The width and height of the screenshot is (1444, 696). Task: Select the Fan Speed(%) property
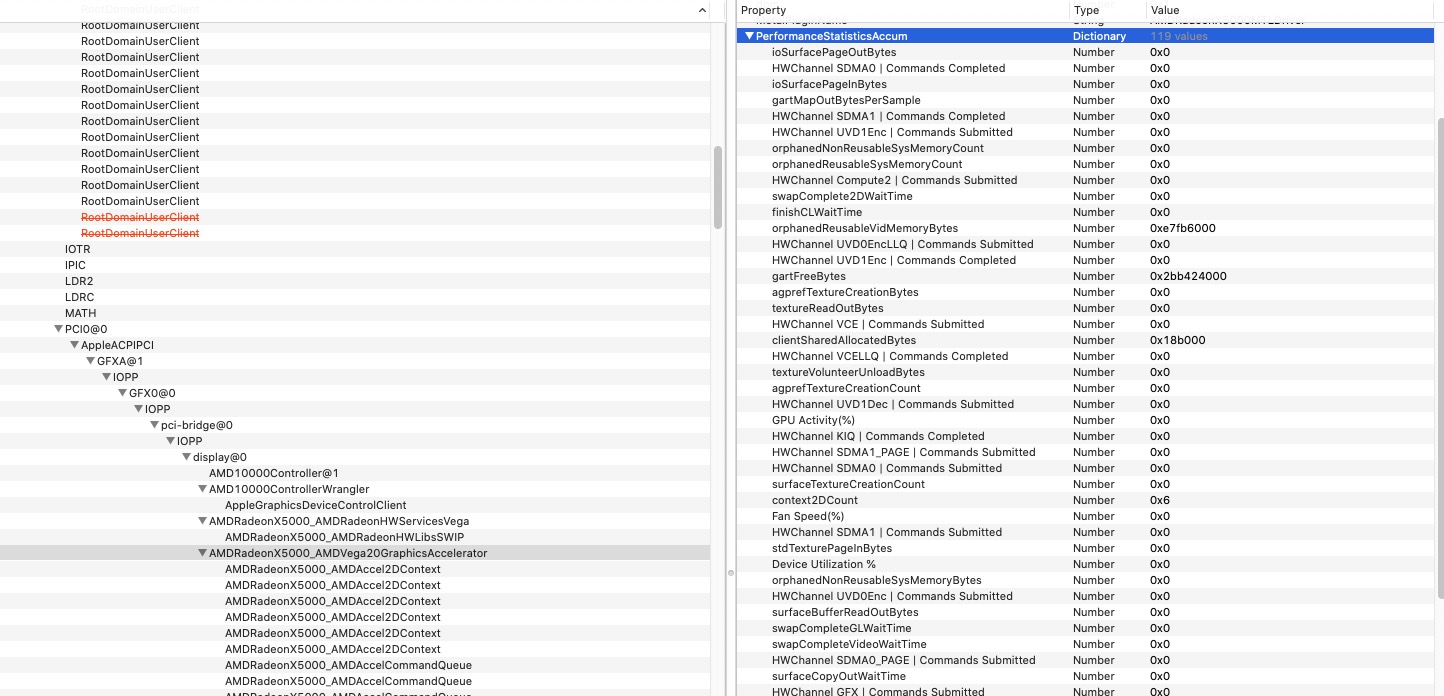click(807, 516)
